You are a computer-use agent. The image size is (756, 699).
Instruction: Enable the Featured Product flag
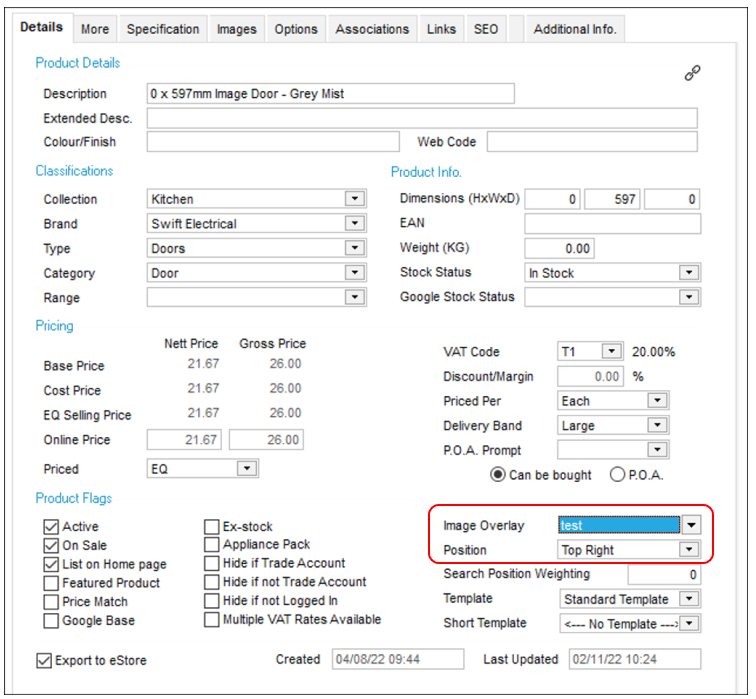[x=51, y=583]
